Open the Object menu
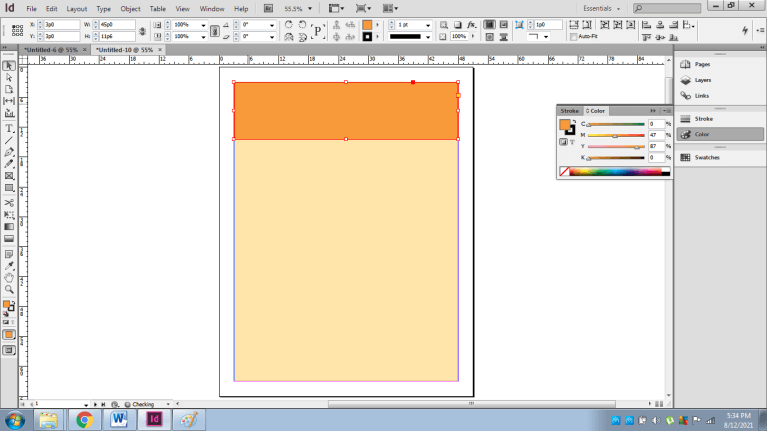767x431 pixels. tap(130, 8)
